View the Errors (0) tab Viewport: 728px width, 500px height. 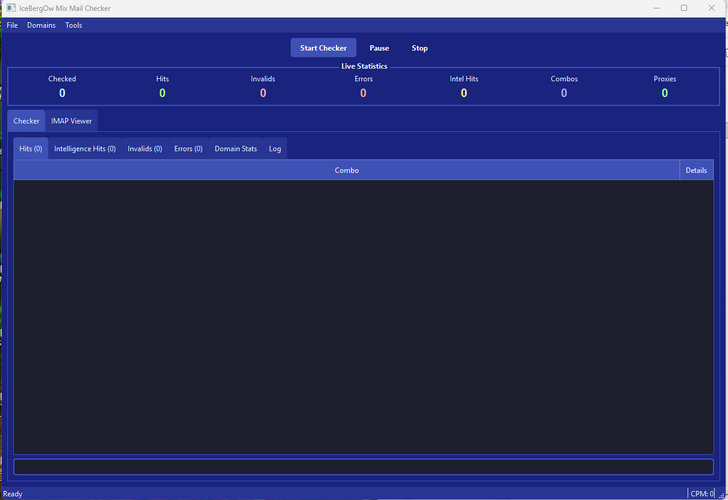tap(188, 149)
